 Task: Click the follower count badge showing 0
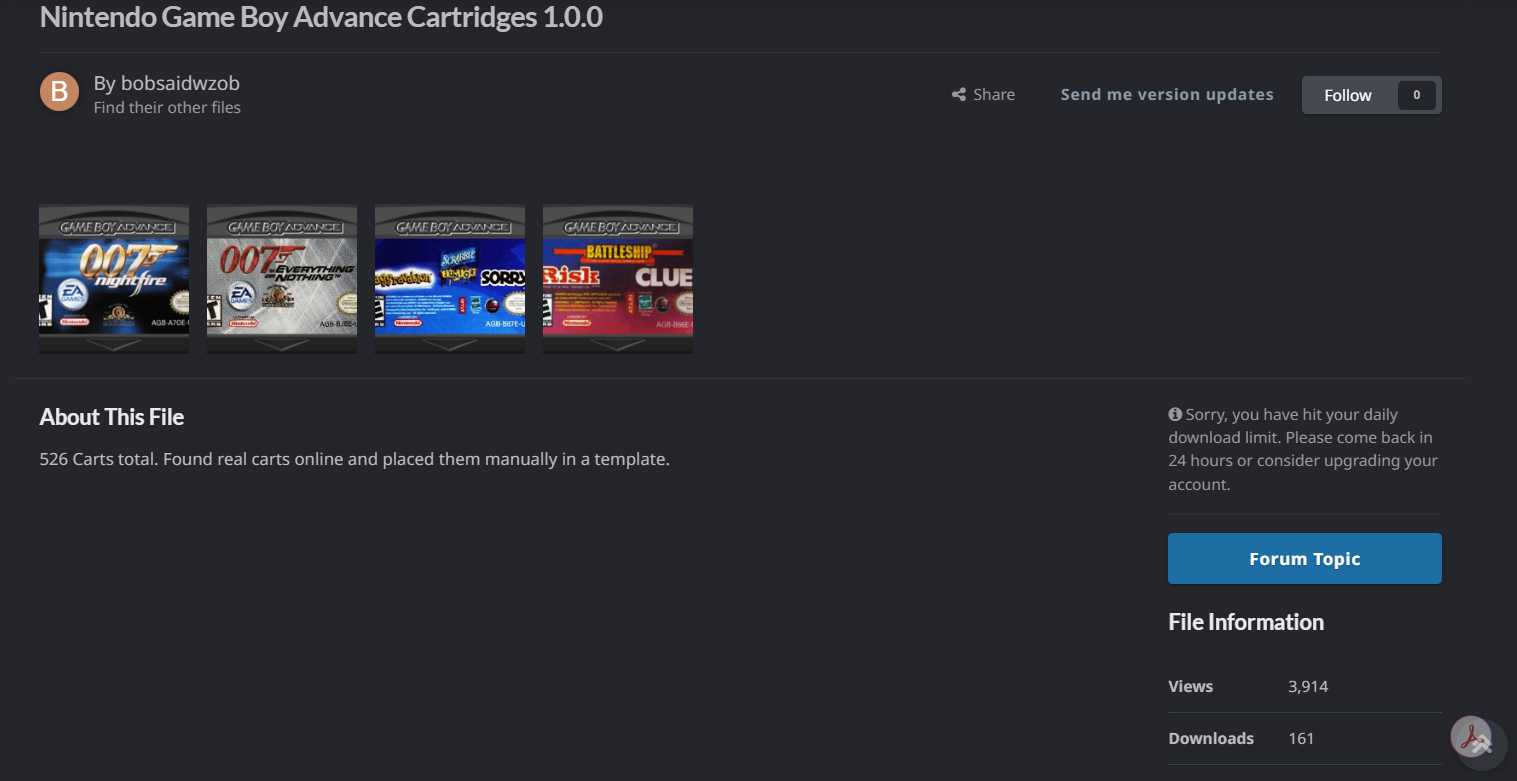[x=1417, y=95]
